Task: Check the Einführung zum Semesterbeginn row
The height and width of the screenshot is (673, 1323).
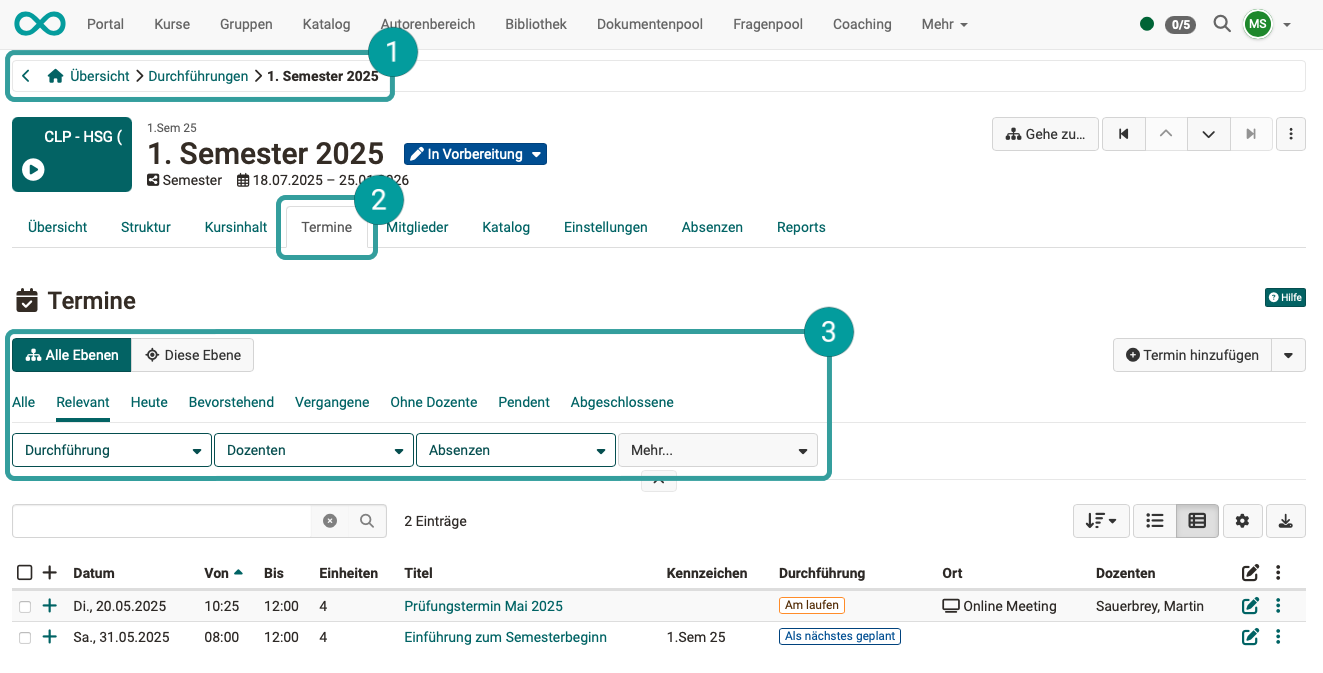Action: click(25, 636)
